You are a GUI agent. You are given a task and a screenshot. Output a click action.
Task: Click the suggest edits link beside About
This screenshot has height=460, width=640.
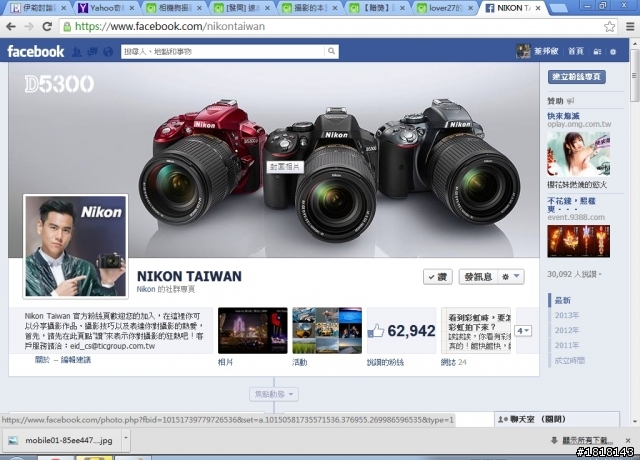pos(76,360)
